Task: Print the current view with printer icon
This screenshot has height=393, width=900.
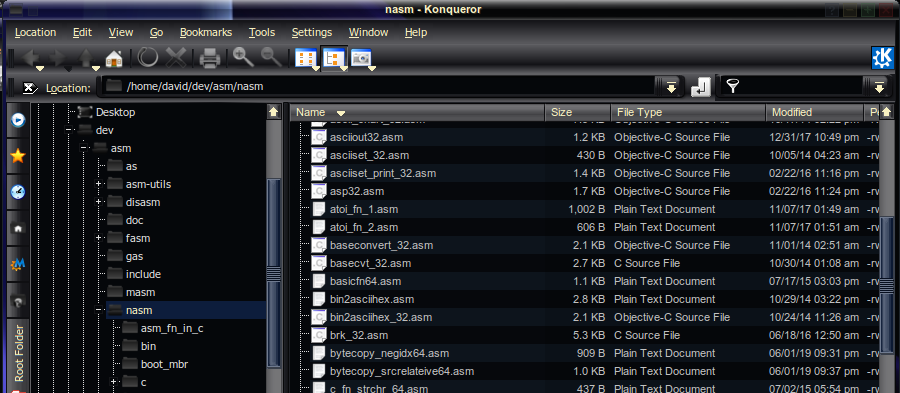Action: pos(210,58)
